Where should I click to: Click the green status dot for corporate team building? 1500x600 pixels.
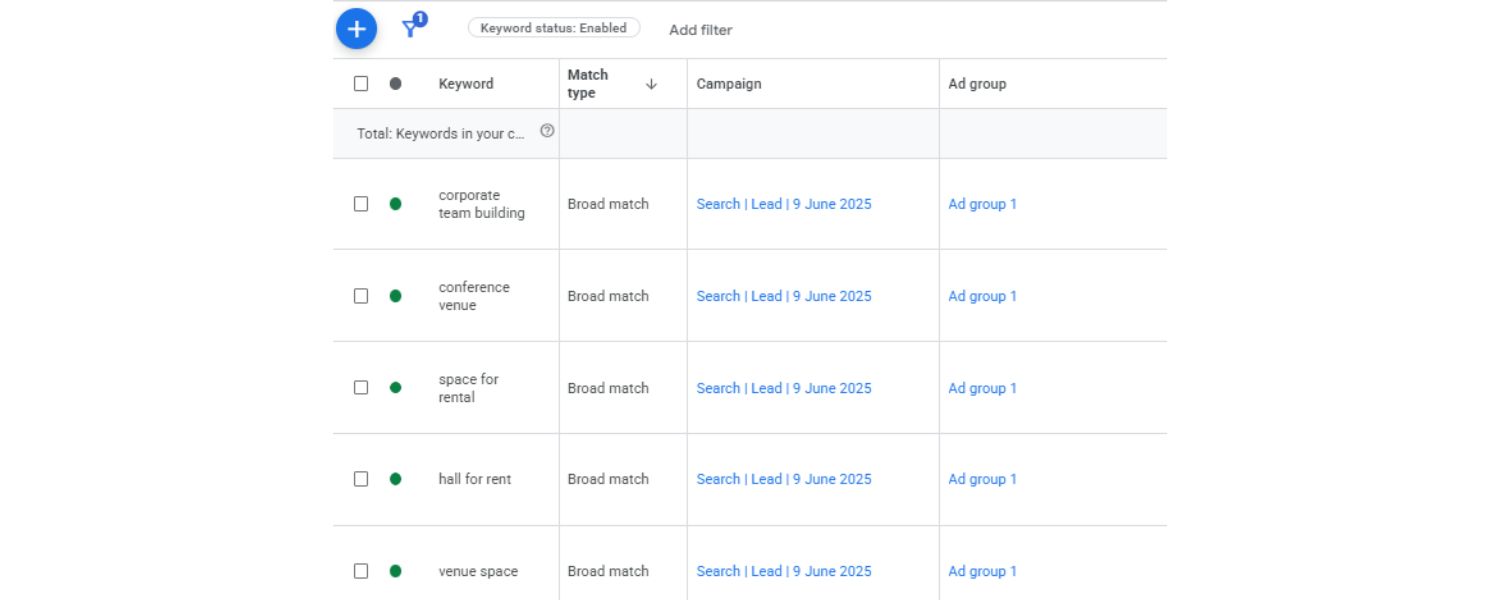click(395, 204)
